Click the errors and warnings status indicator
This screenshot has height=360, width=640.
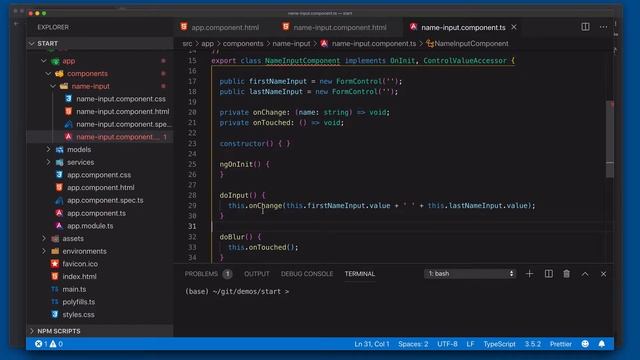(x=49, y=344)
